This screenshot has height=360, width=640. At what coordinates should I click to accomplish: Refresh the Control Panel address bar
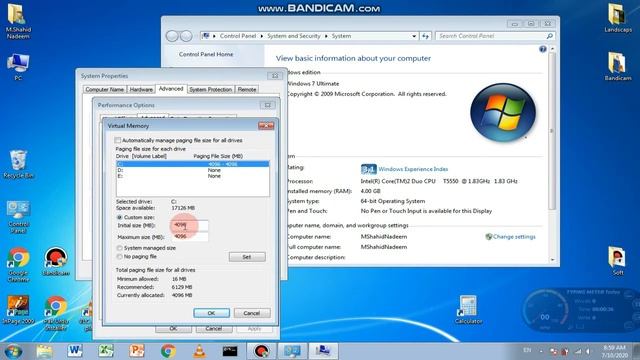425,36
